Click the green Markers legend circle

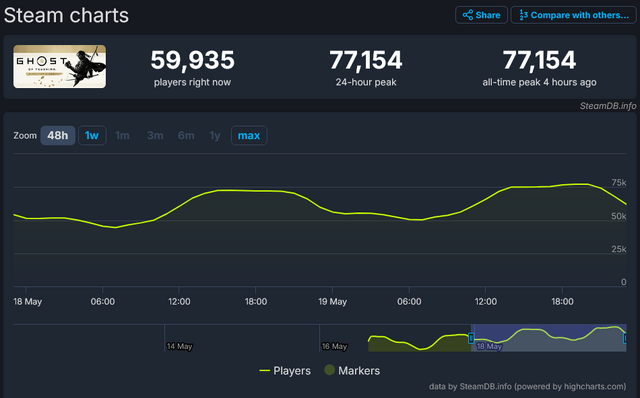point(329,370)
